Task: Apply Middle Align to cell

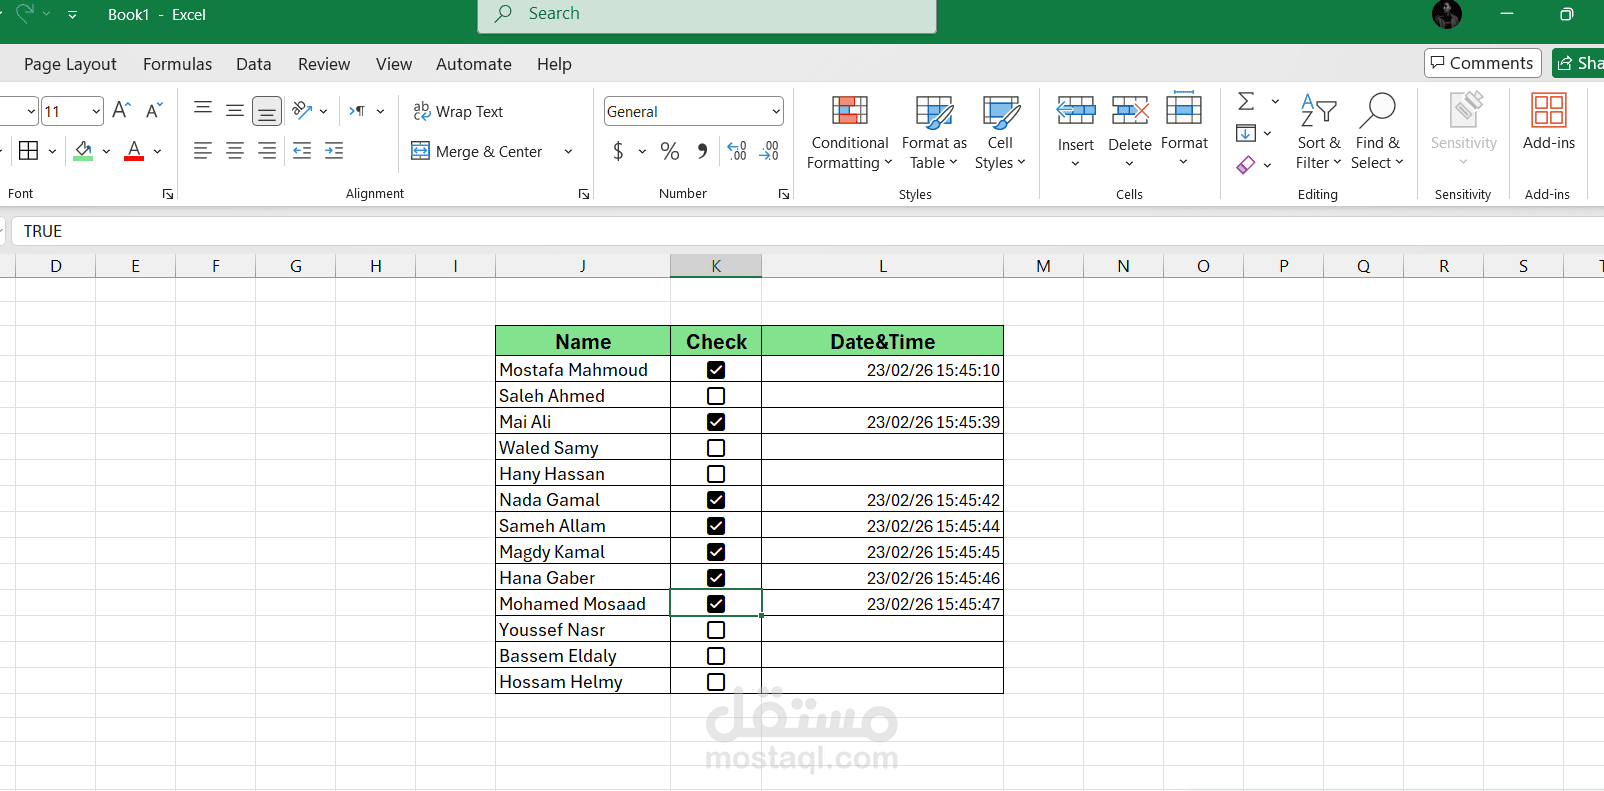Action: coord(235,110)
